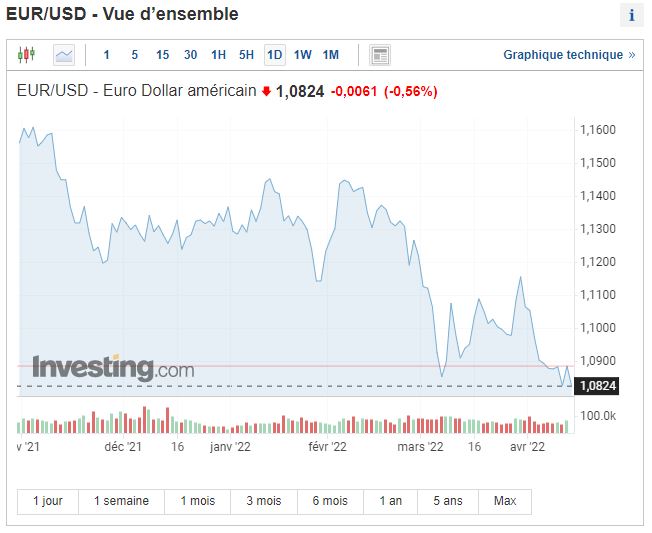The image size is (652, 533).
Task: Show the '1 jour' time range
Action: click(x=48, y=501)
